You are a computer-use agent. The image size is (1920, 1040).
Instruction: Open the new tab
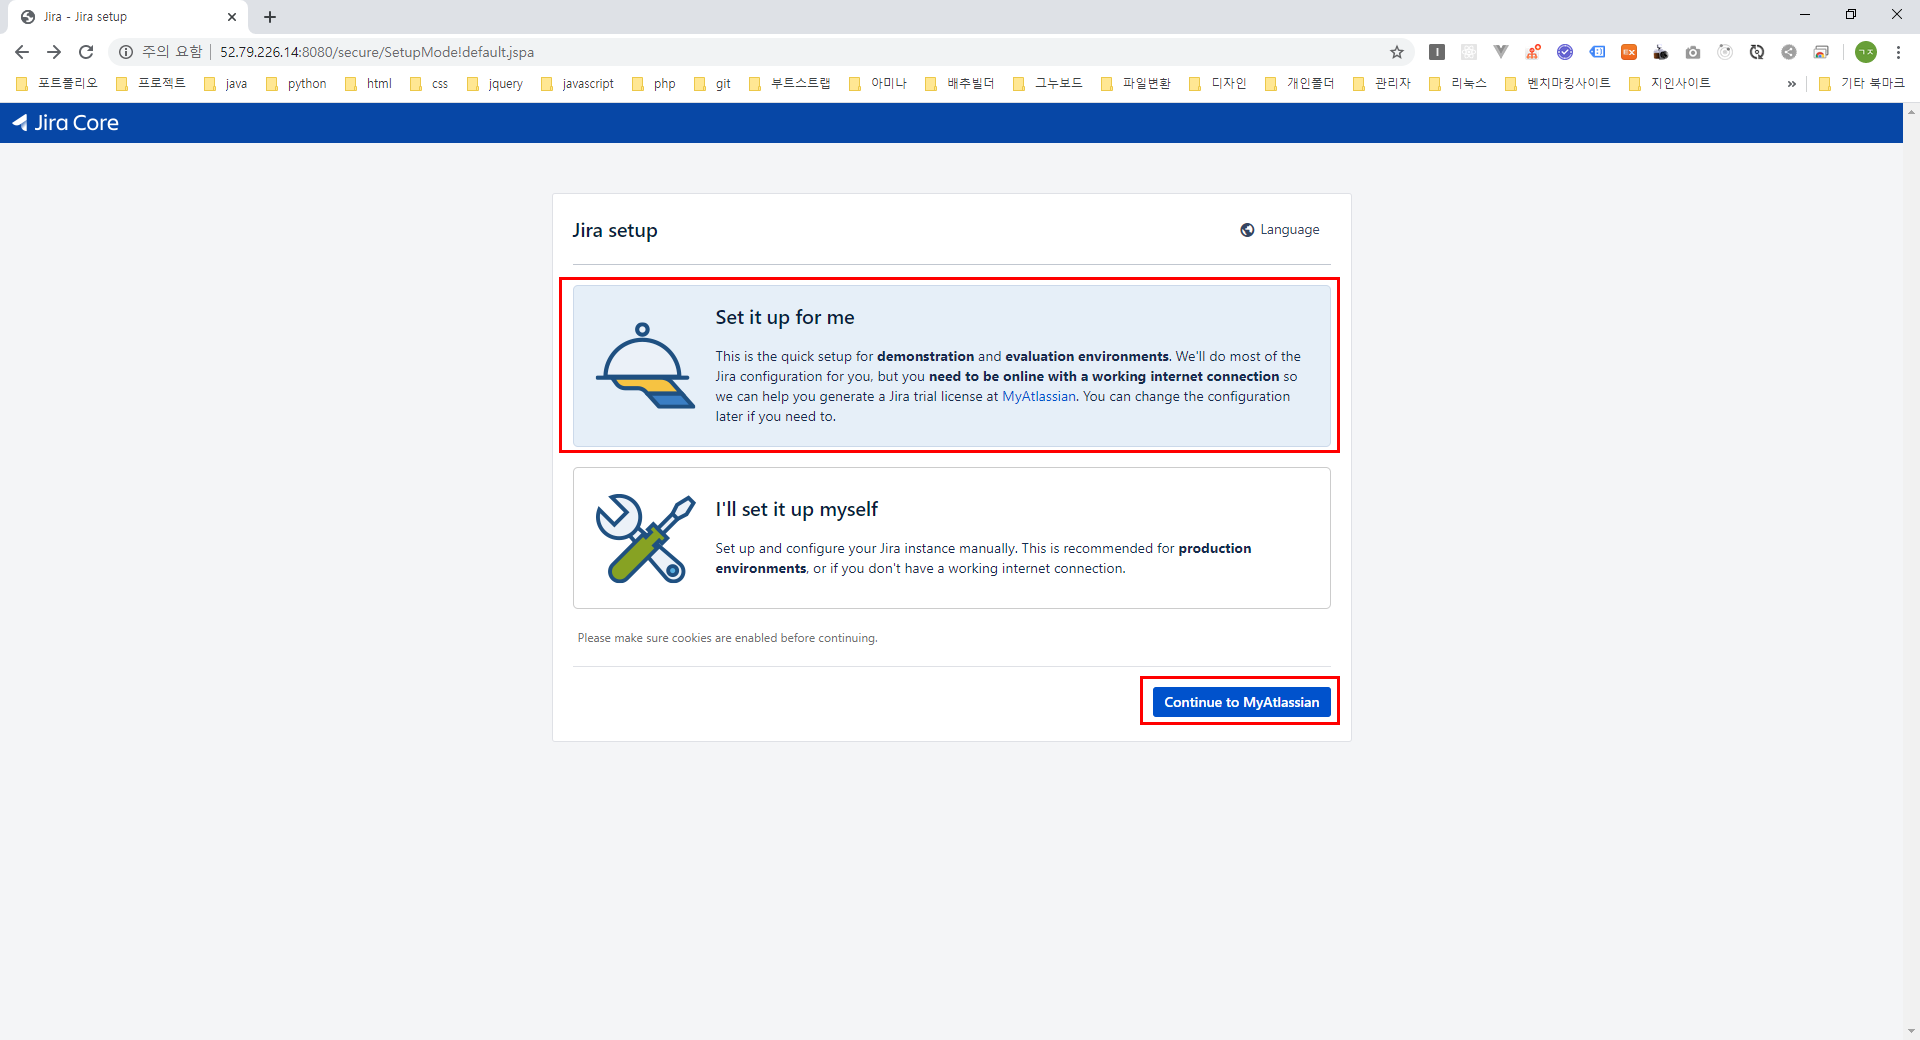pos(270,17)
